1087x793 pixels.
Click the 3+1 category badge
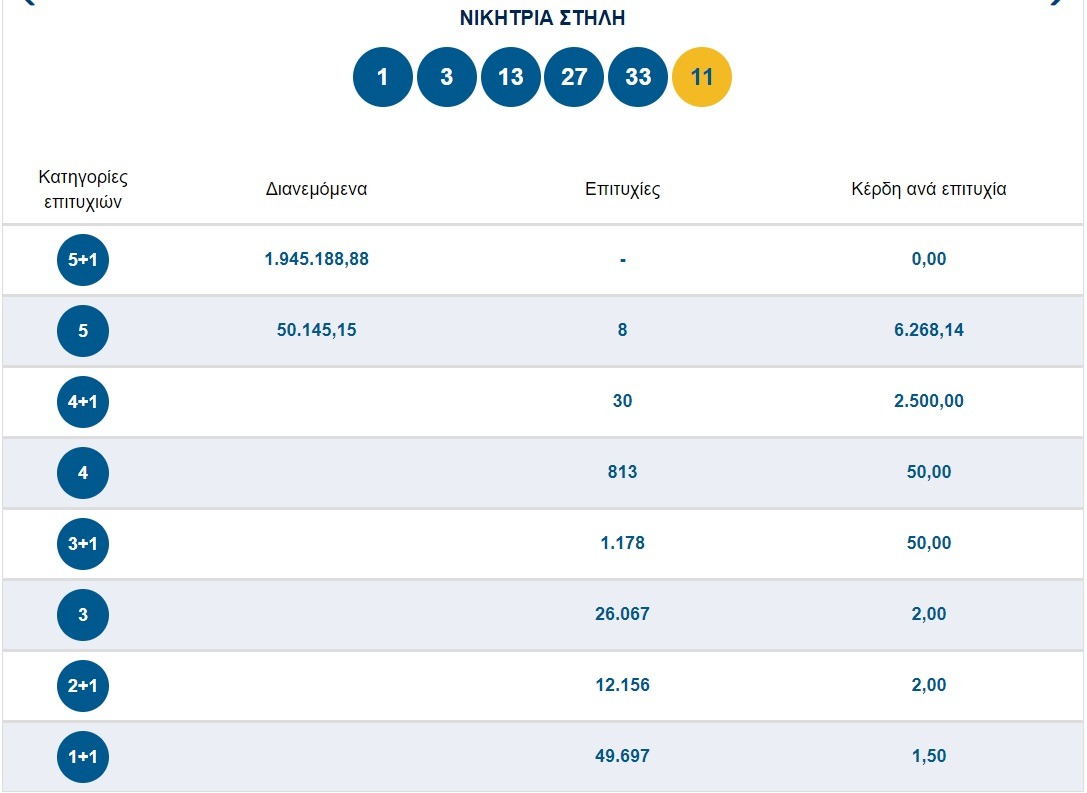(x=83, y=544)
